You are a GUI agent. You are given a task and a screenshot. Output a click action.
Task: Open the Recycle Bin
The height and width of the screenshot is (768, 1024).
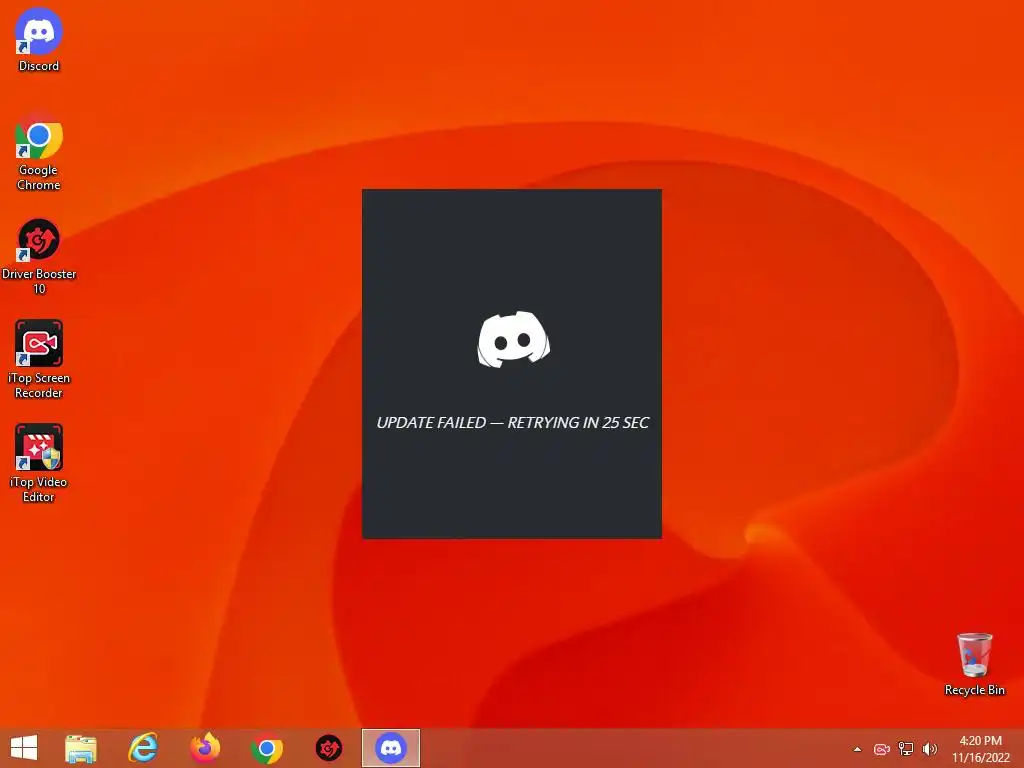[974, 664]
